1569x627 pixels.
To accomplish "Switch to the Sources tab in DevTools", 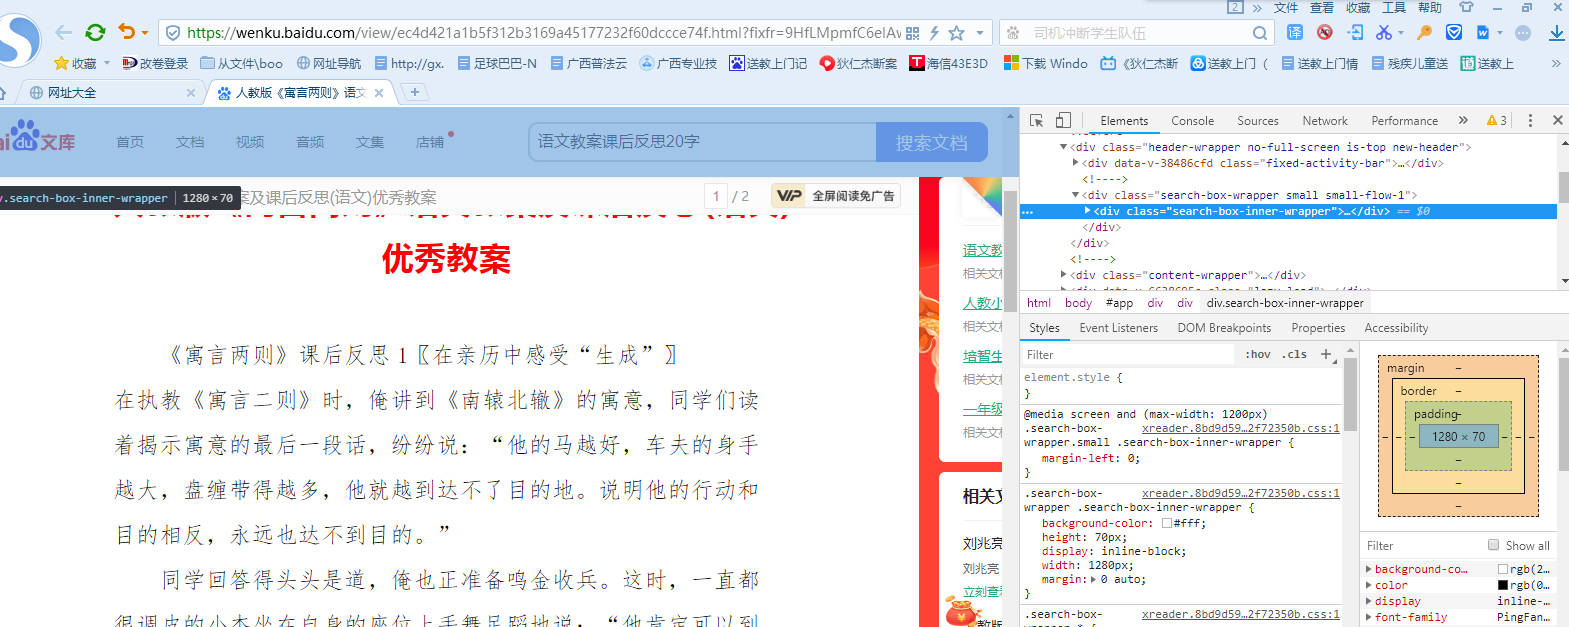I will pos(1258,121).
